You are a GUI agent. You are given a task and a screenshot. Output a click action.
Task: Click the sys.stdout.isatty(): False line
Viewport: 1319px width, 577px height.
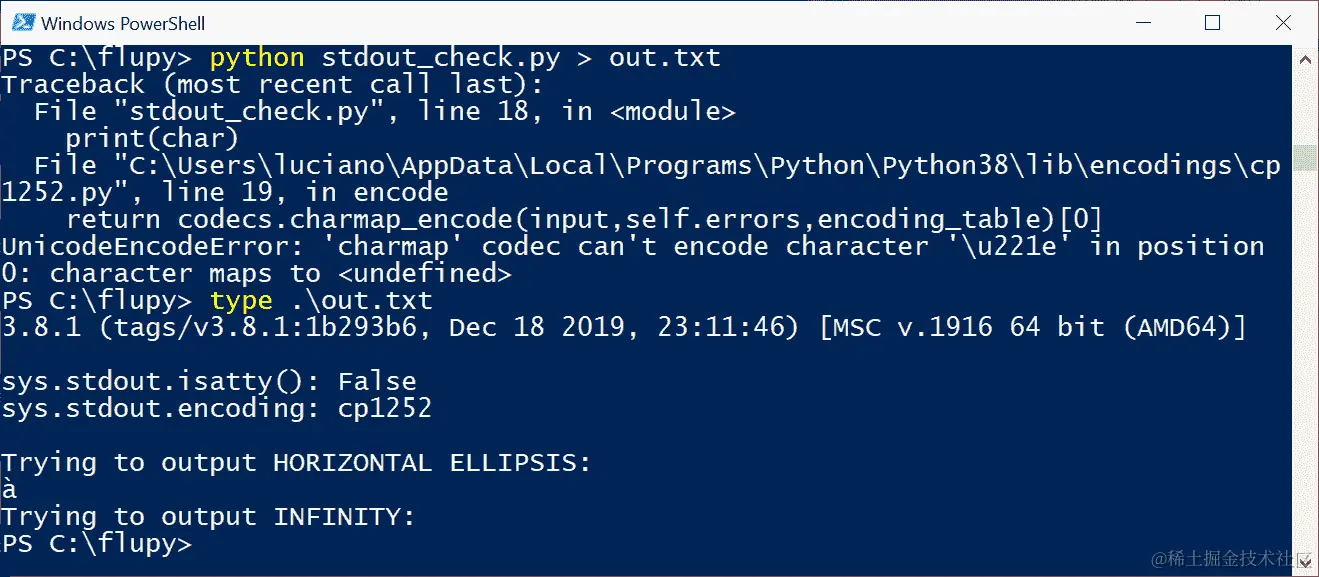pos(208,381)
